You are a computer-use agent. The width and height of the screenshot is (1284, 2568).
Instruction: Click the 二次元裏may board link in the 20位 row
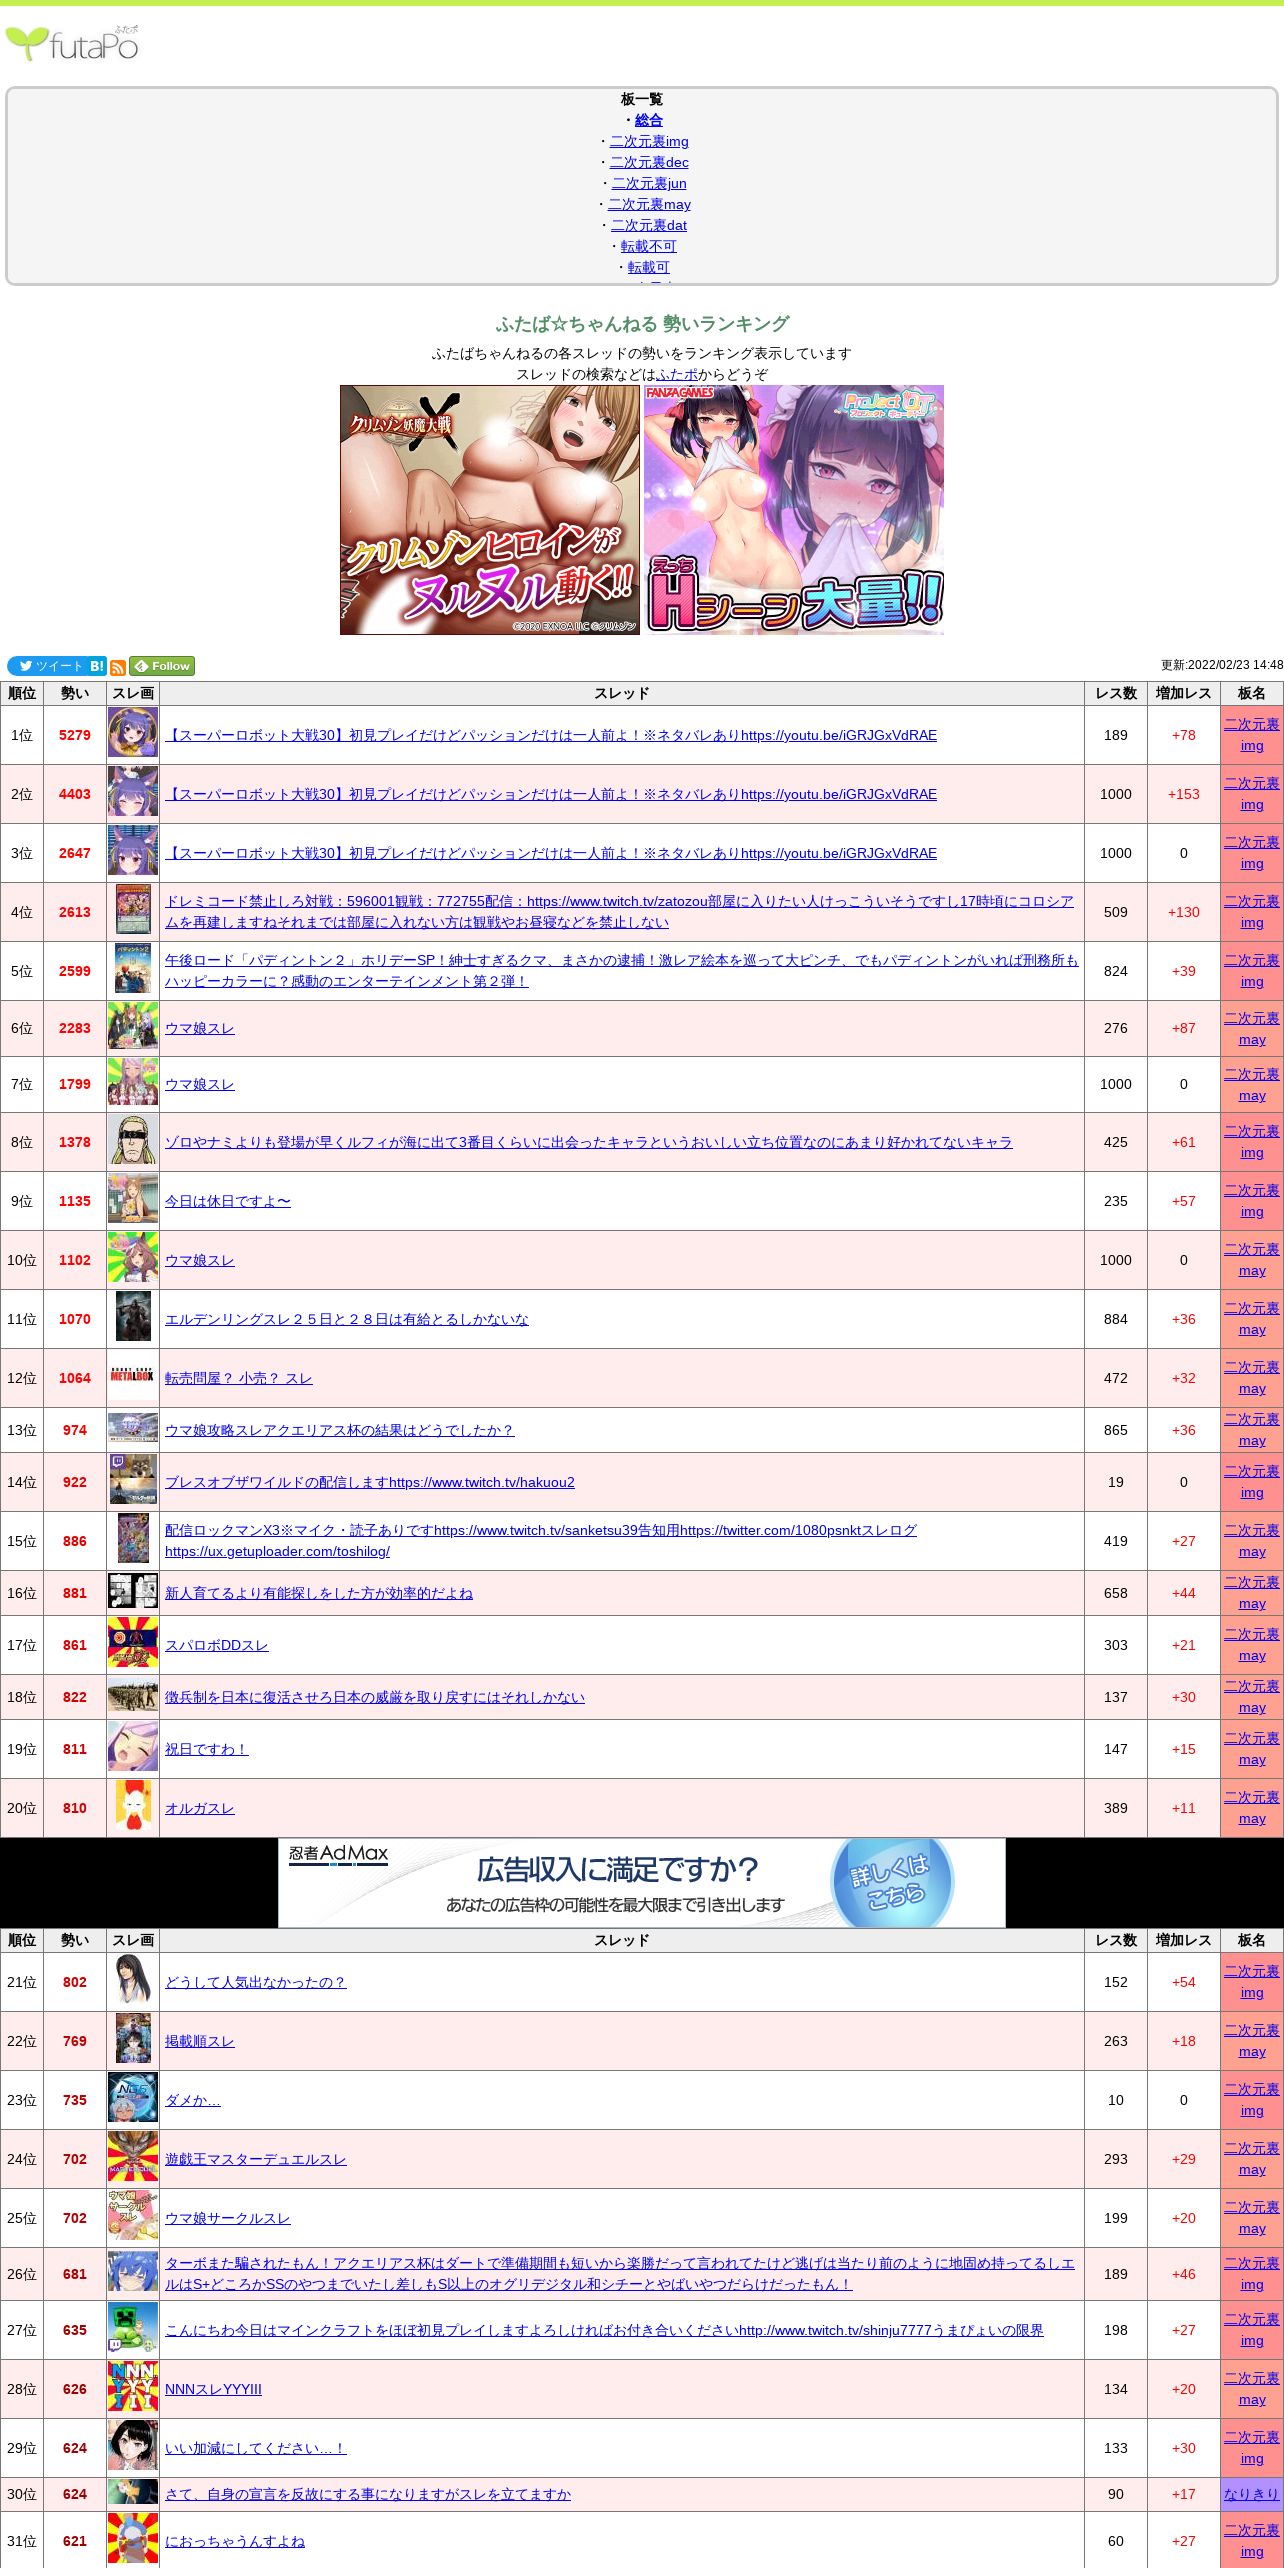pos(1252,1808)
